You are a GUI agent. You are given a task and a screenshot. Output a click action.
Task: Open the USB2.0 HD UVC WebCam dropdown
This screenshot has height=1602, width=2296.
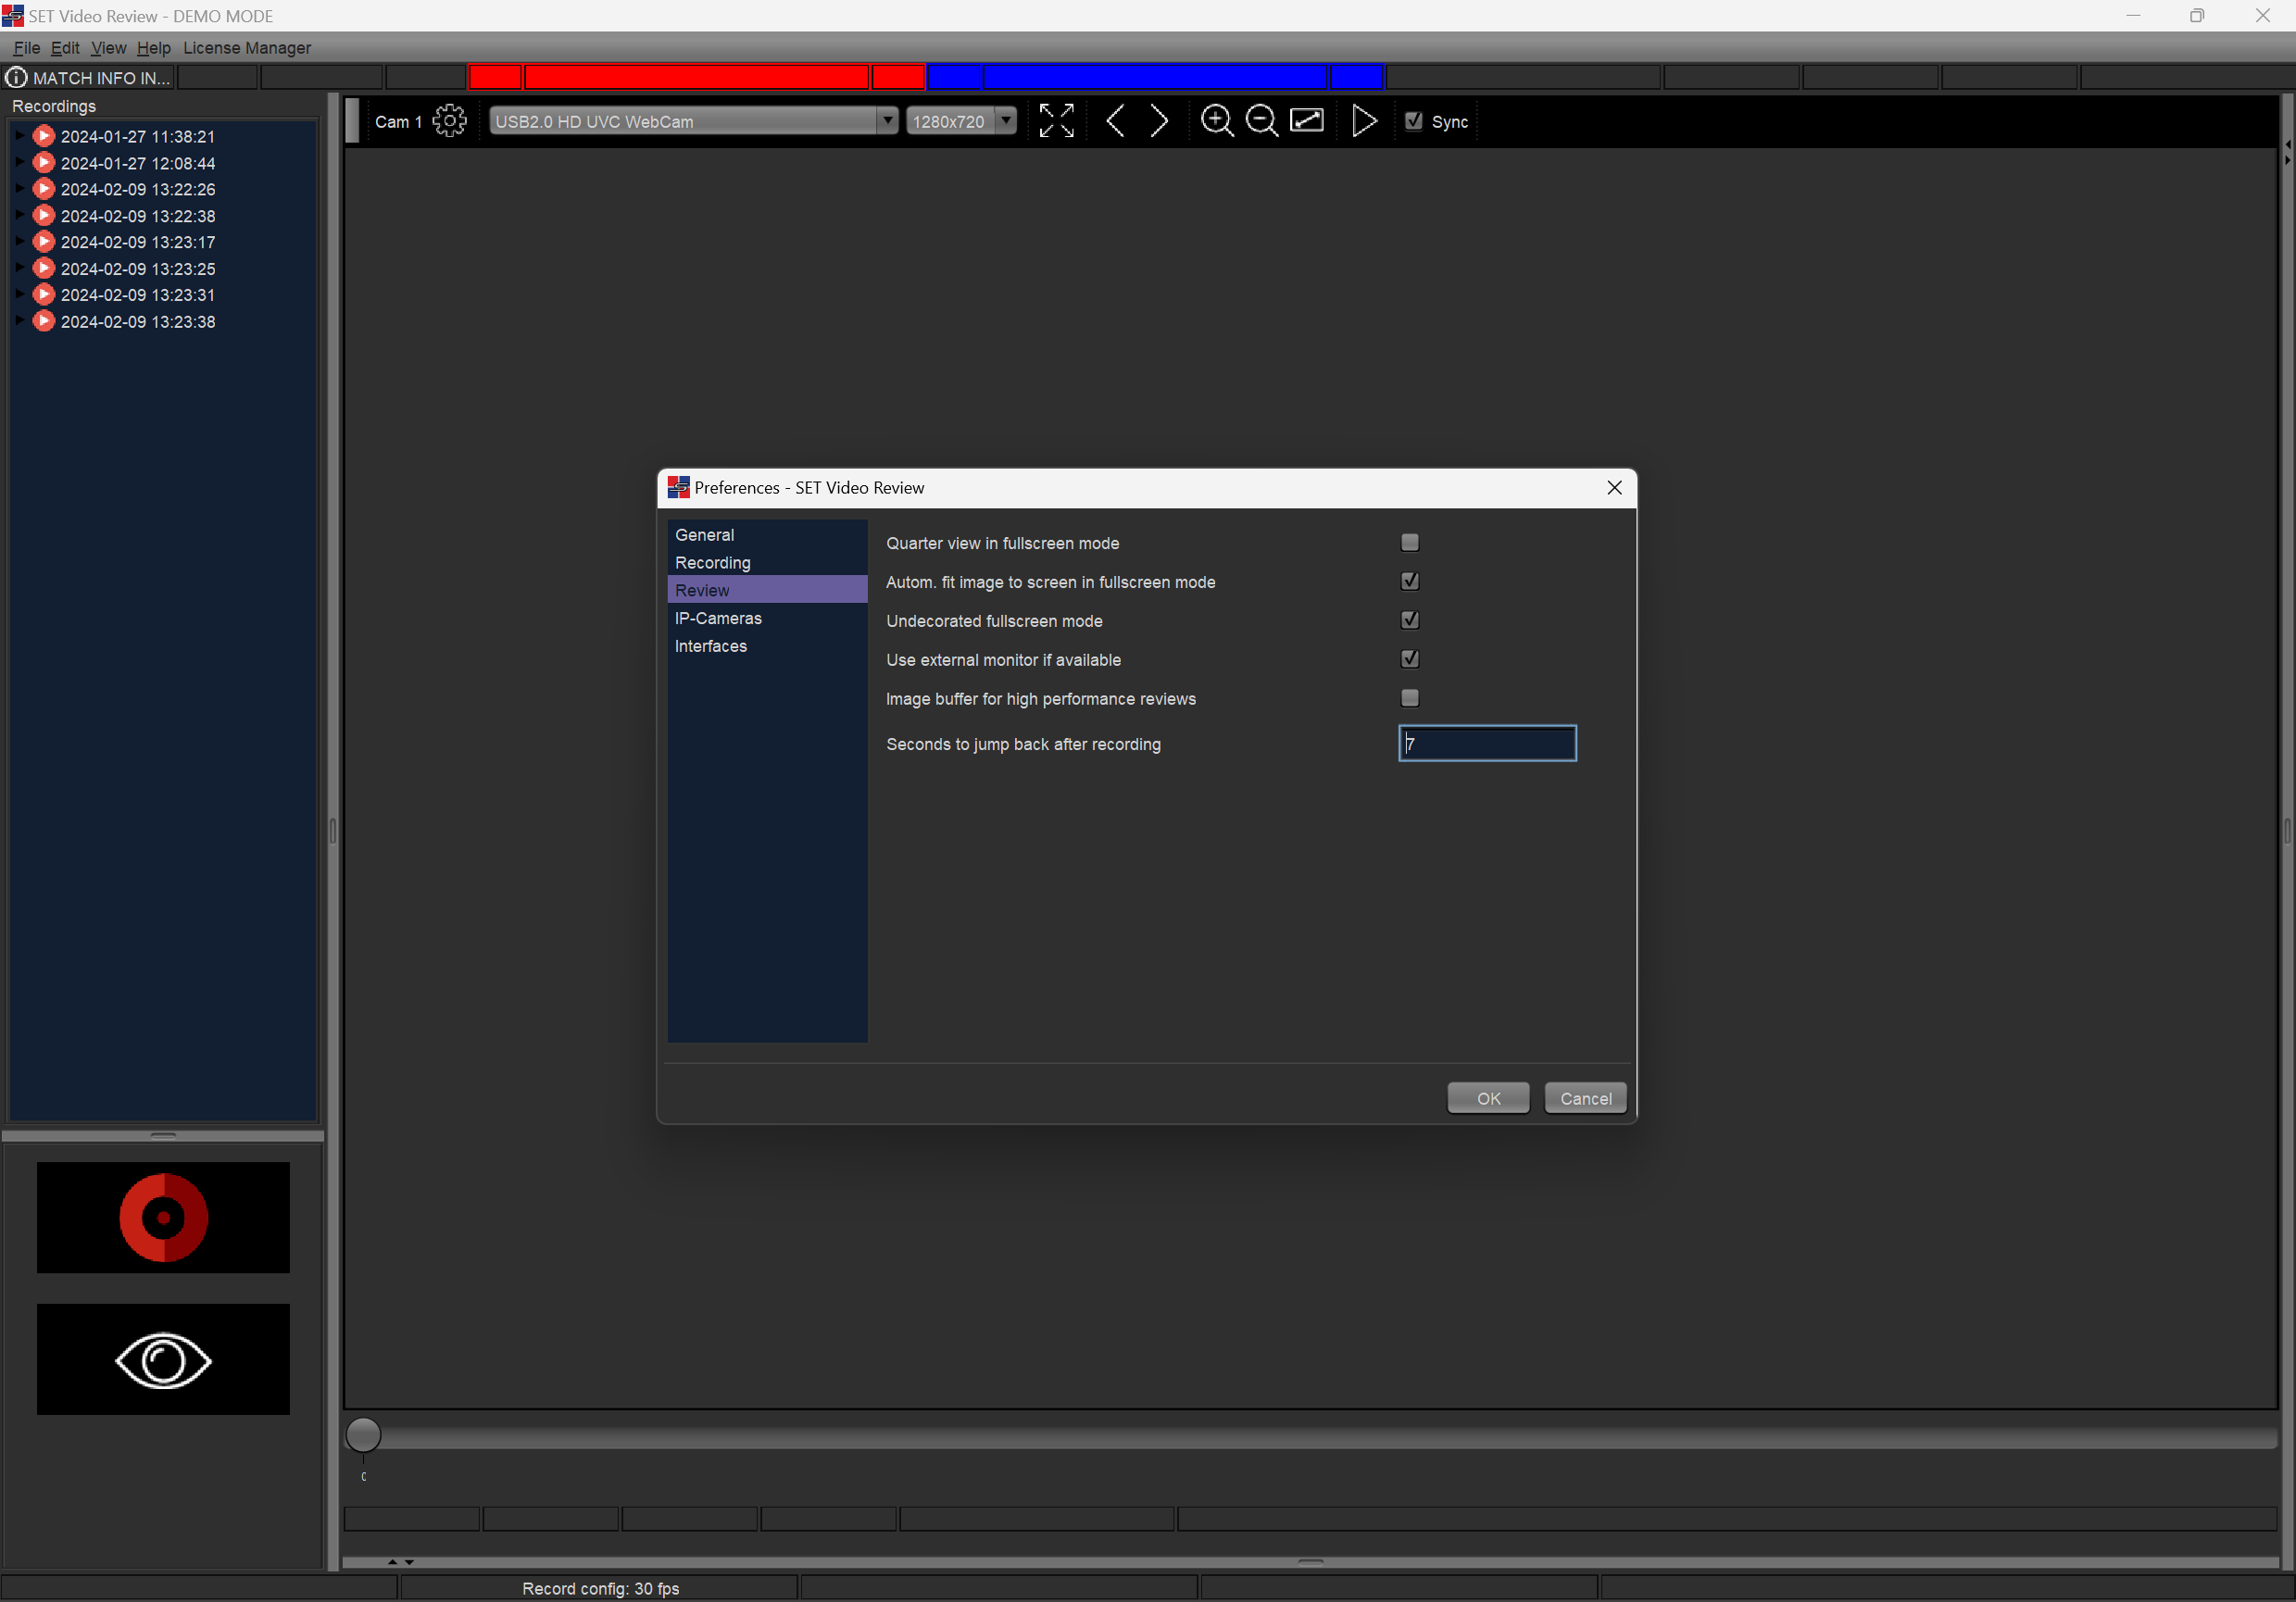(886, 121)
